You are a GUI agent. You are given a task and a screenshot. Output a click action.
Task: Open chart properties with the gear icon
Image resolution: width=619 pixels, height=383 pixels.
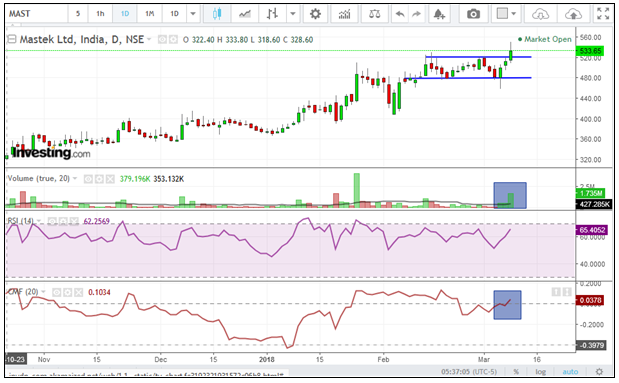(315, 14)
